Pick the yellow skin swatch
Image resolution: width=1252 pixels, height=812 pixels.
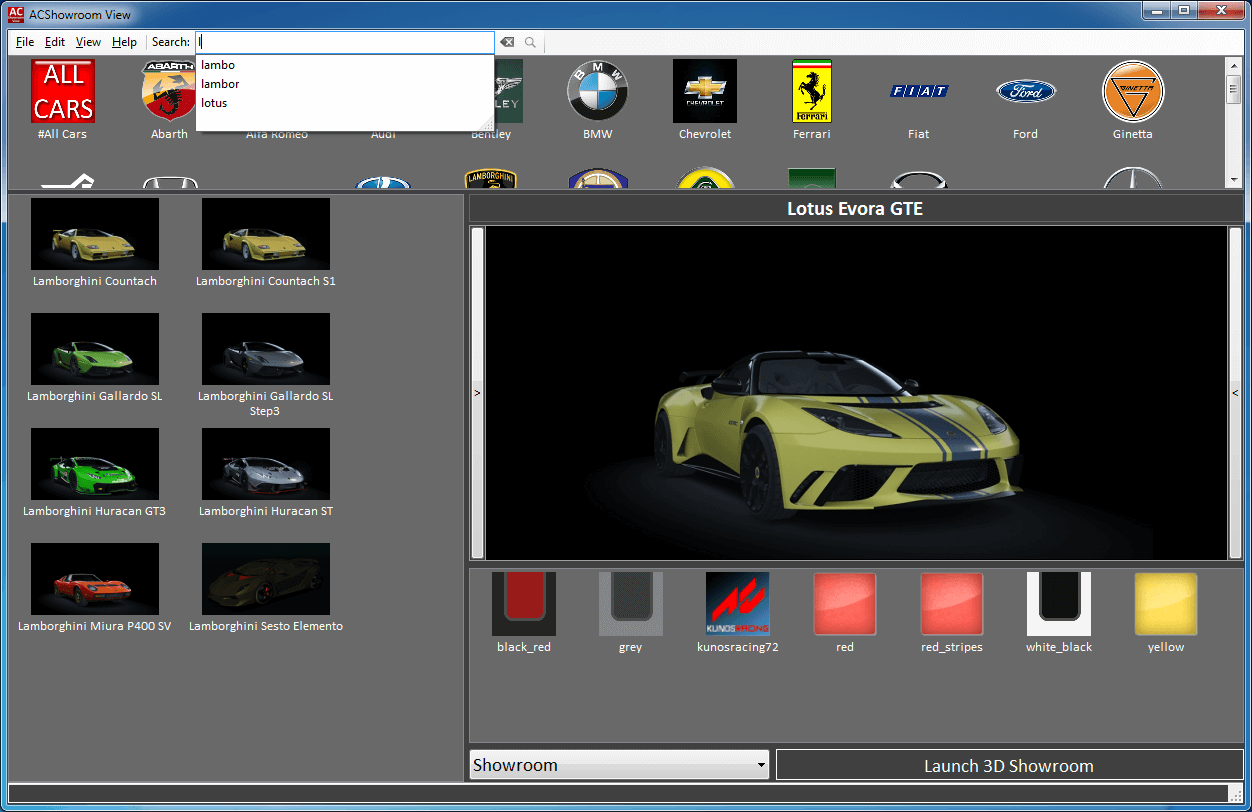click(x=1166, y=604)
